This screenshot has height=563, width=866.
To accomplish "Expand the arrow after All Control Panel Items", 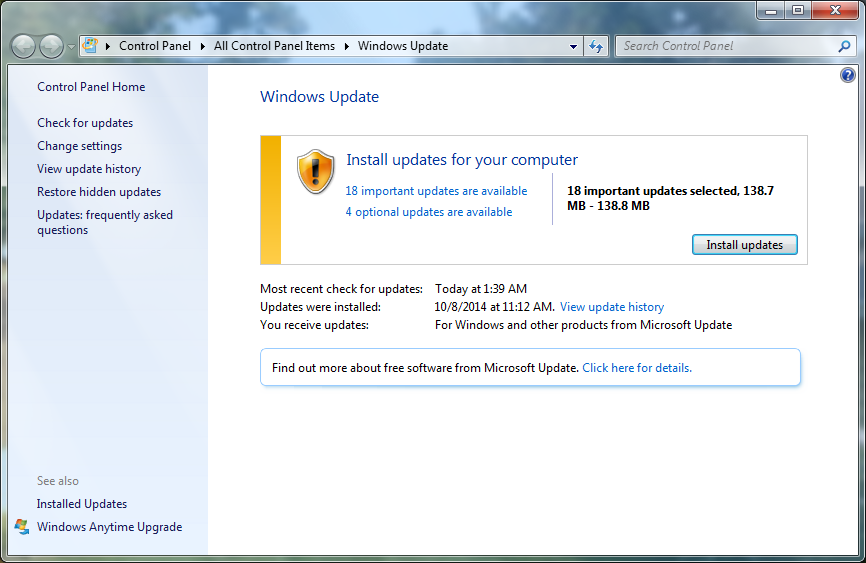I will [x=347, y=46].
